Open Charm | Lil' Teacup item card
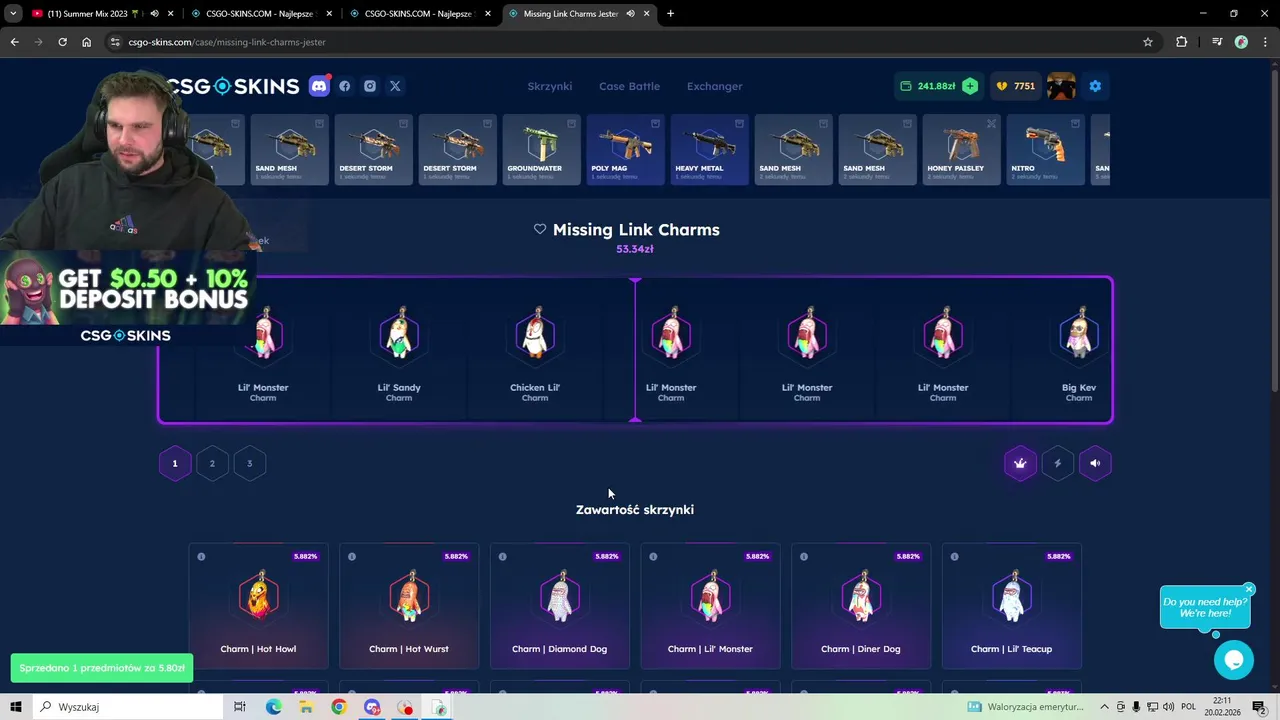 pos(1011,606)
